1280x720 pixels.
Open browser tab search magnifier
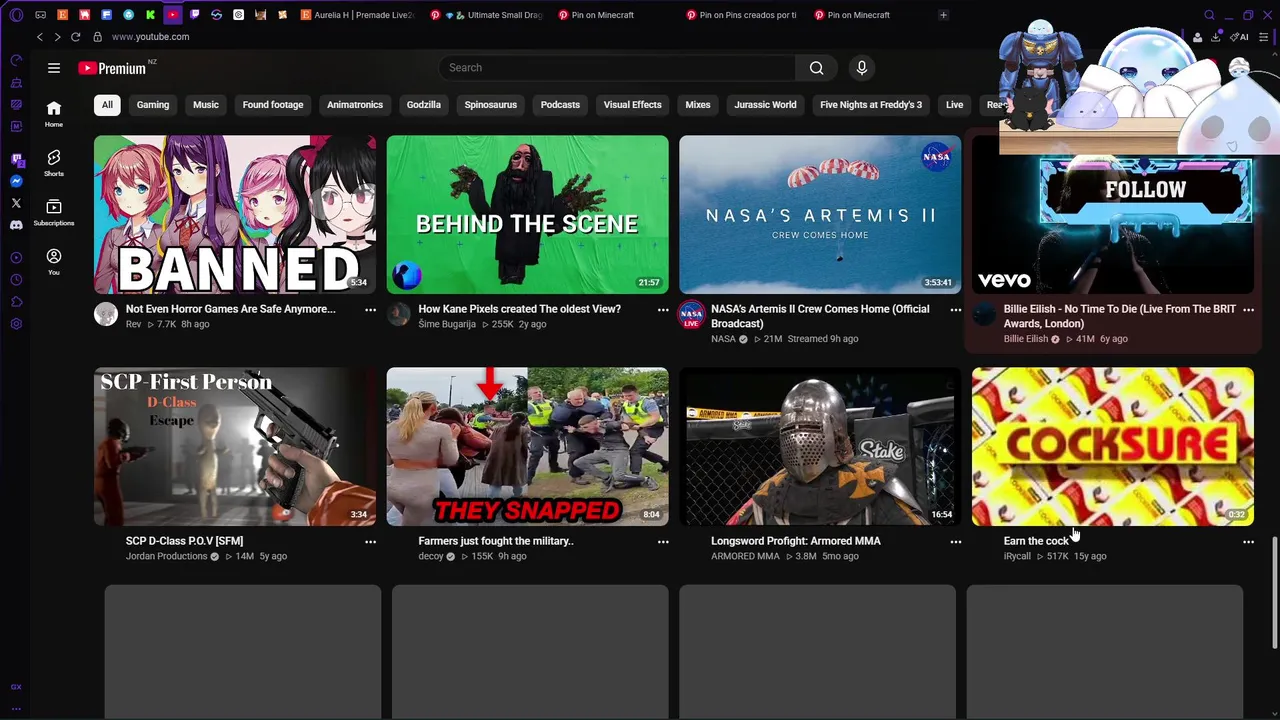[1209, 15]
